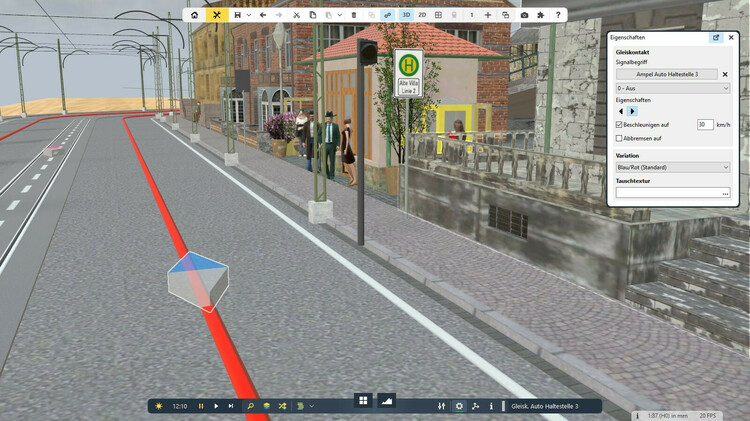Click the Tauschtextur browse '...' button
The height and width of the screenshot is (421, 750).
(x=725, y=192)
